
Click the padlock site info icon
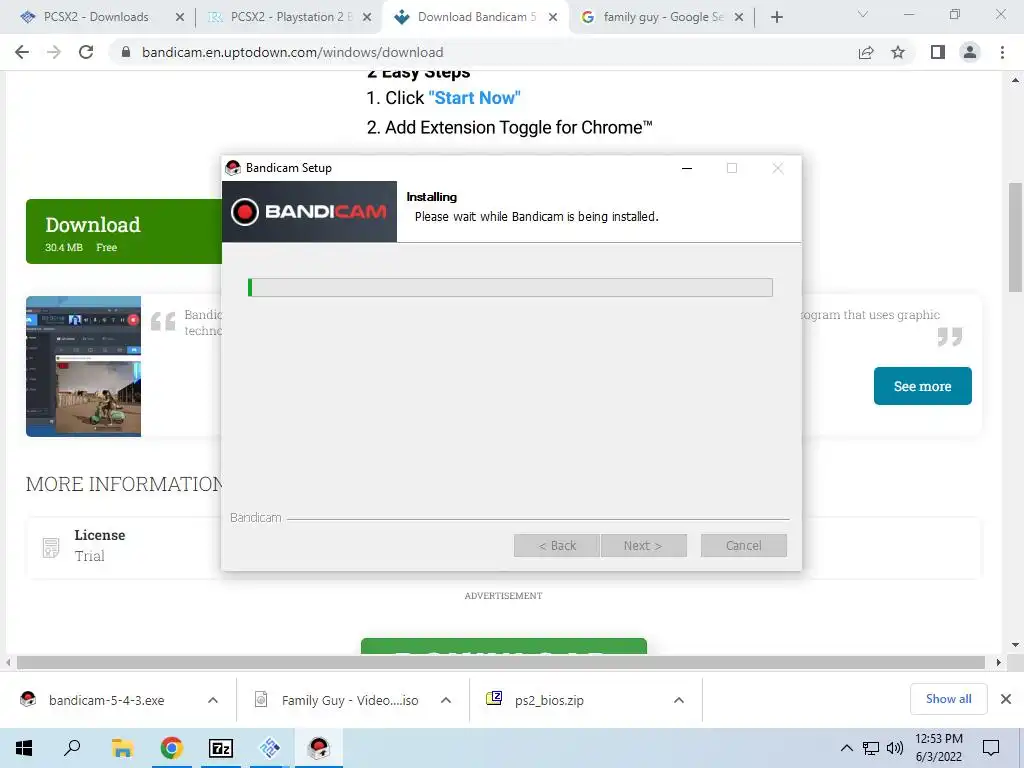pos(126,52)
